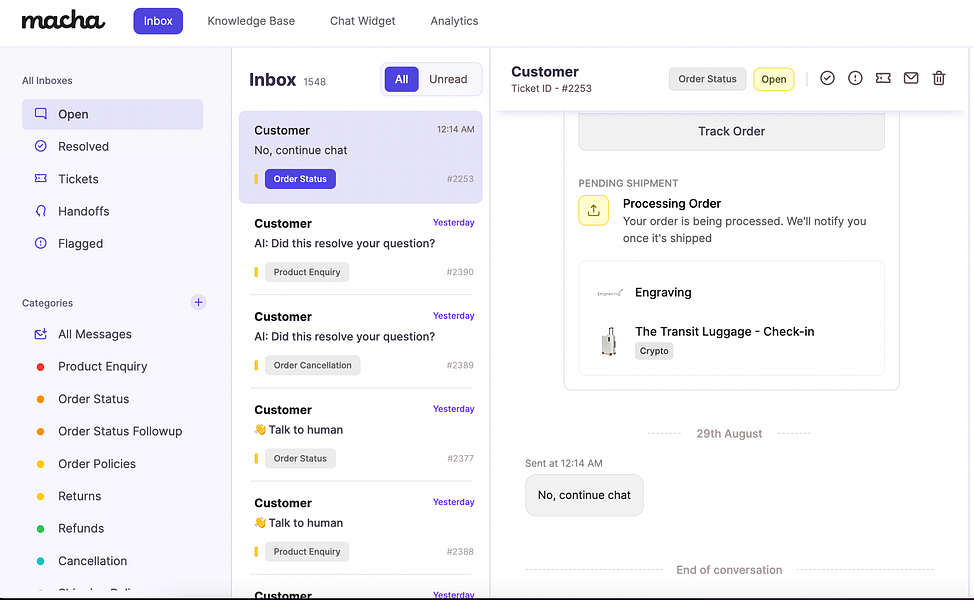Click the Ticket ID - #2253 text
This screenshot has width=974, height=600.
tap(551, 89)
